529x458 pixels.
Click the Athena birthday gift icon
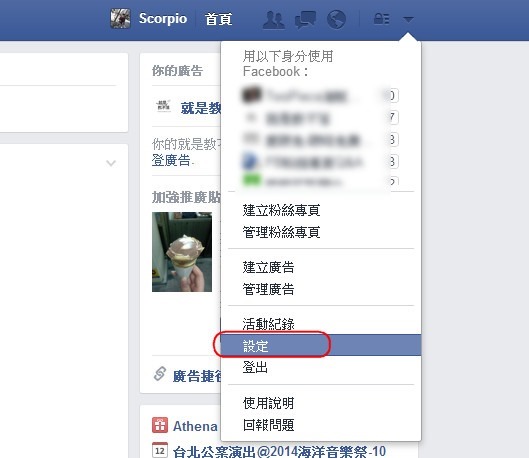pyautogui.click(x=160, y=425)
